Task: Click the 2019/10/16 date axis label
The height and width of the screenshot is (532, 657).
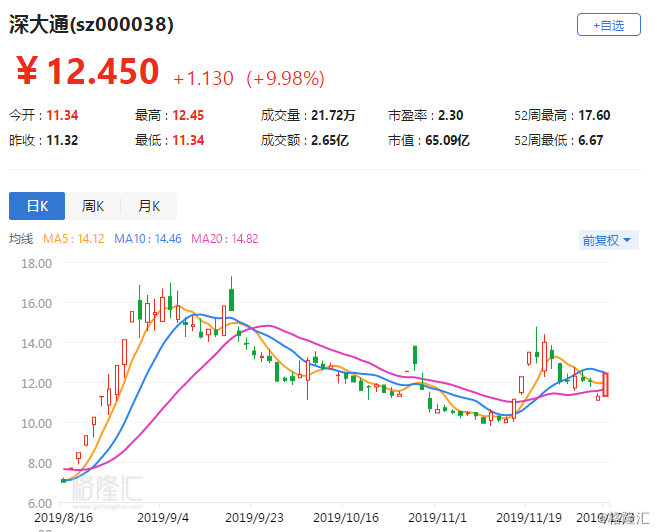Action: click(346, 518)
